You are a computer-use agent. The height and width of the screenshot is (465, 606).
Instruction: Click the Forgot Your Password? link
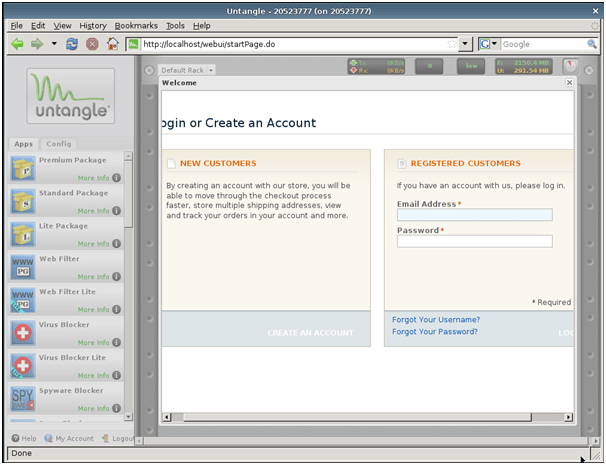435,332
